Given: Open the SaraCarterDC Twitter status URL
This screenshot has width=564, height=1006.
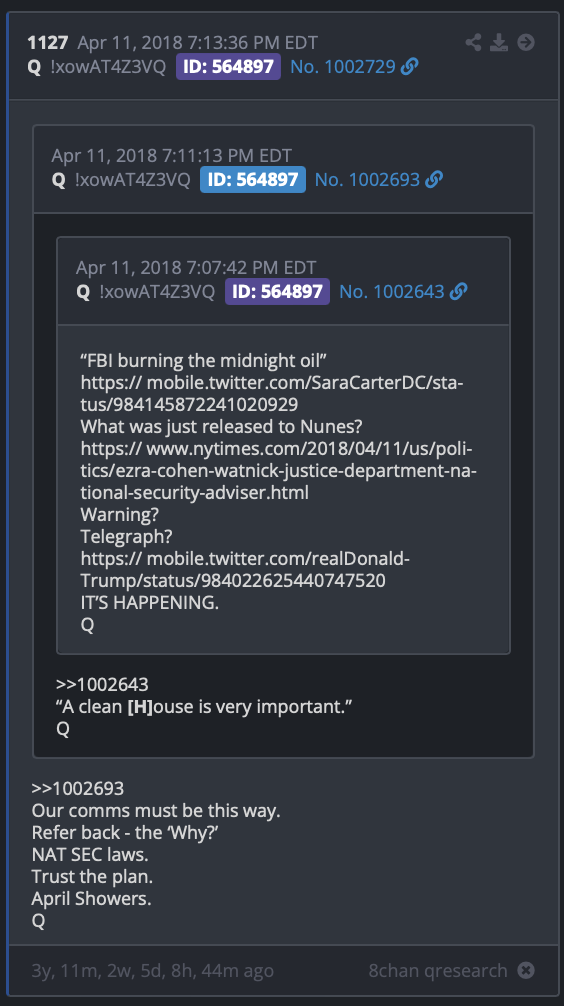Looking at the screenshot, I should (272, 393).
